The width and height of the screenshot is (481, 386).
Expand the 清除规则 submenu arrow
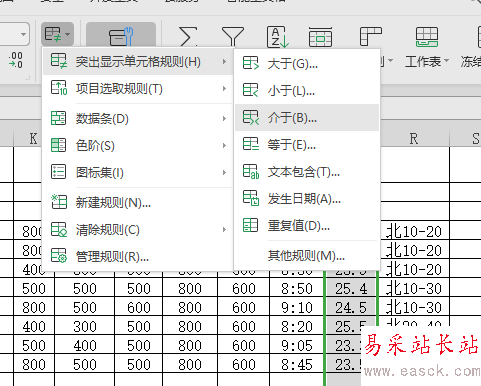[x=224, y=230]
